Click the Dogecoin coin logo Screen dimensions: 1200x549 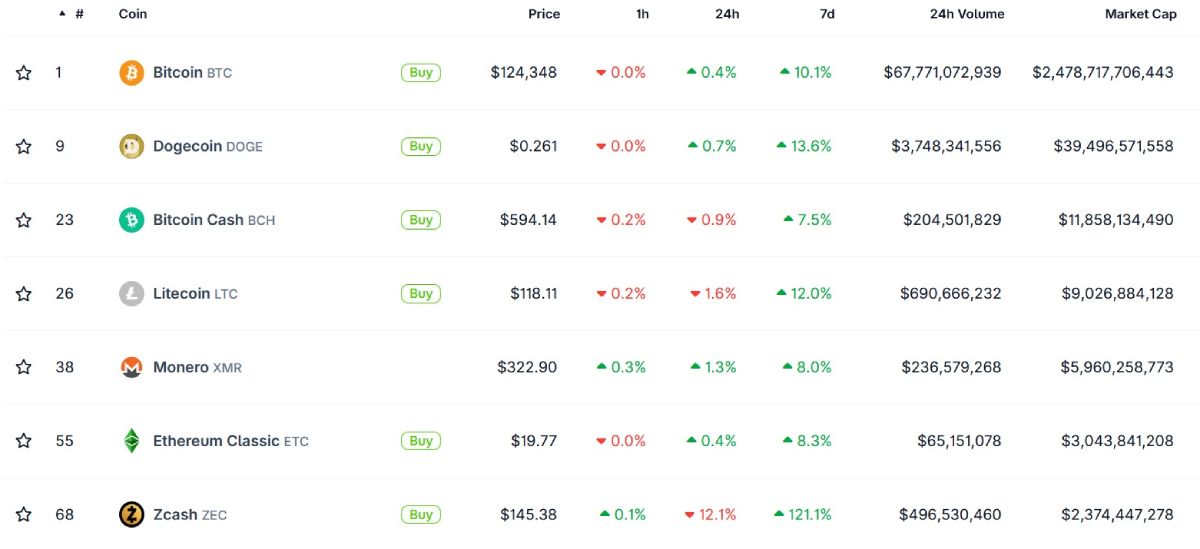[131, 146]
